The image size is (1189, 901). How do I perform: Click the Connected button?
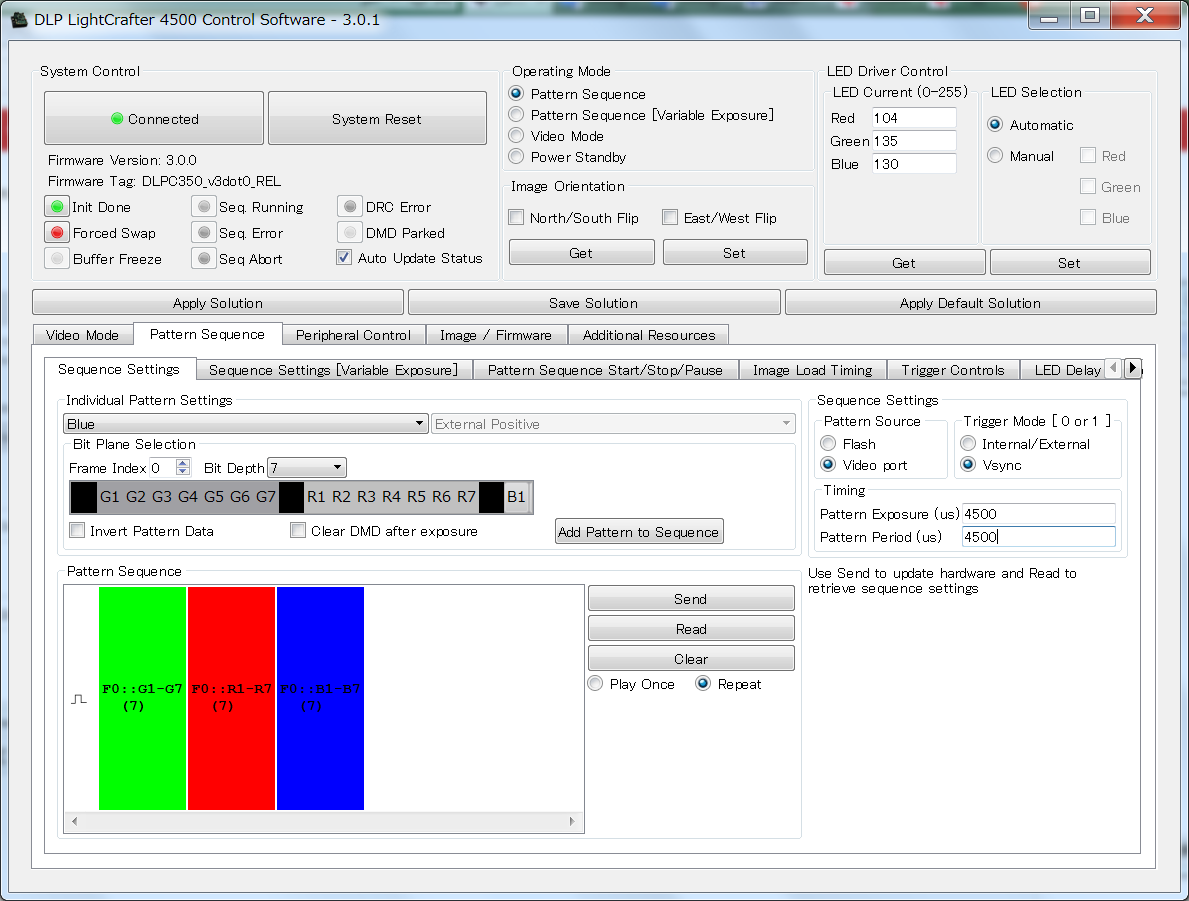(x=154, y=118)
